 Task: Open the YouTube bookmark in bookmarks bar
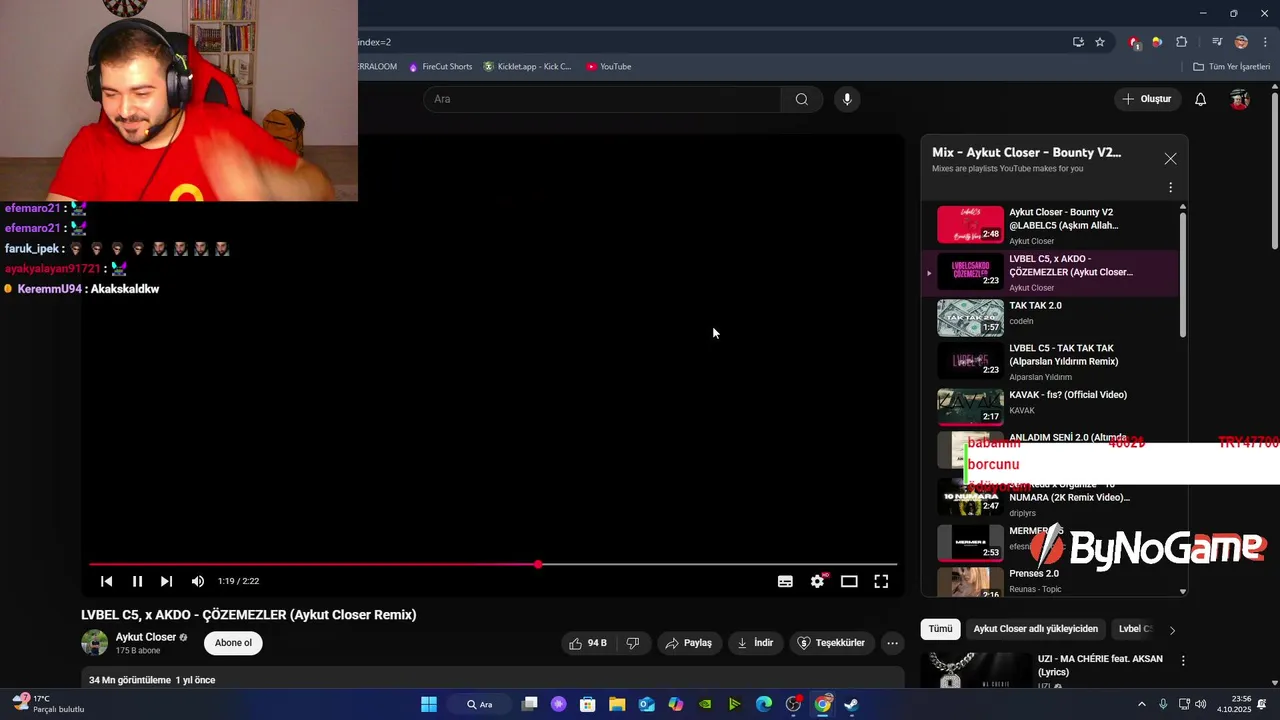tap(609, 67)
